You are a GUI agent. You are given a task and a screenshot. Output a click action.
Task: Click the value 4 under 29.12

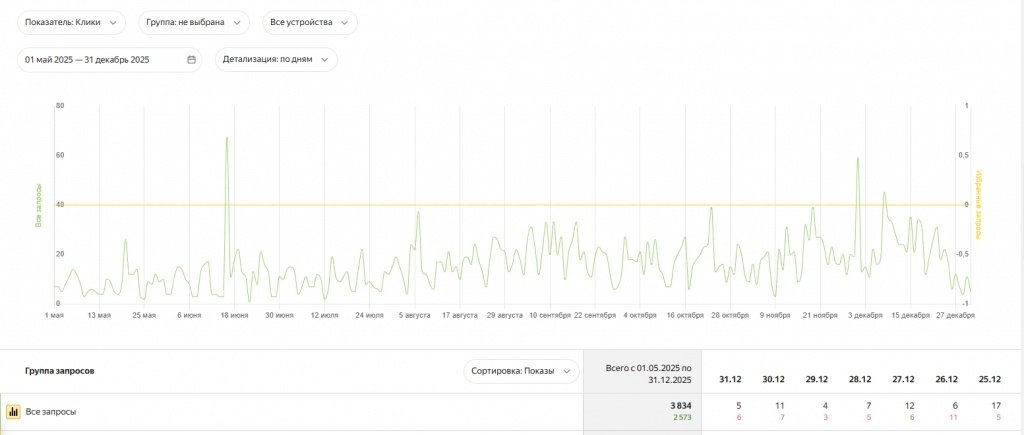tap(825, 406)
